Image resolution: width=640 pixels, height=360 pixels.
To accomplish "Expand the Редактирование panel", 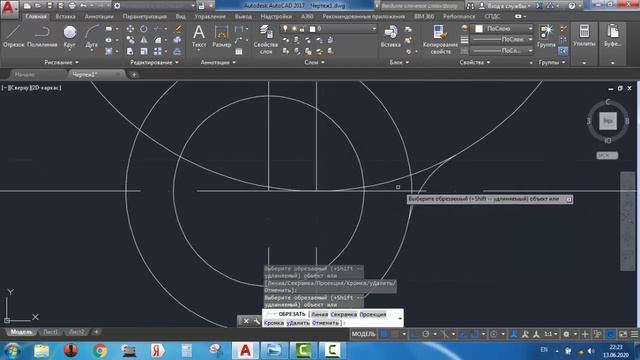I will coord(154,62).
